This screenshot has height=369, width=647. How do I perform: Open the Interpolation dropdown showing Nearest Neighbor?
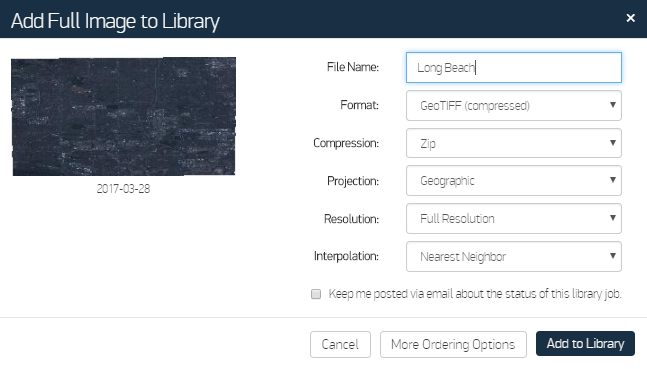click(x=514, y=256)
